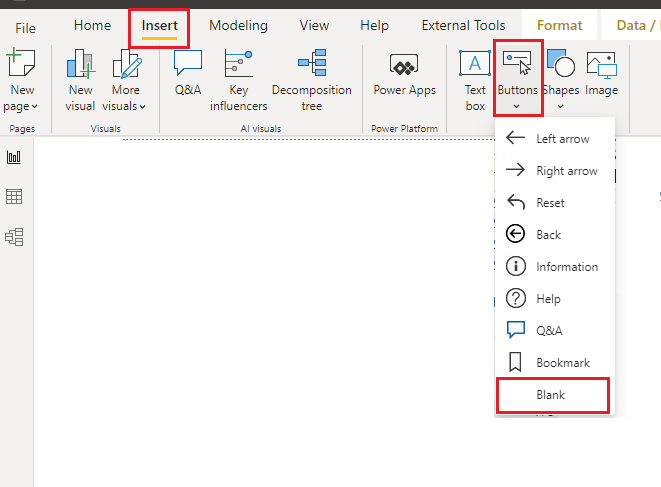Expand the Shapes dropdown chevron
The width and height of the screenshot is (661, 487).
[x=561, y=107]
